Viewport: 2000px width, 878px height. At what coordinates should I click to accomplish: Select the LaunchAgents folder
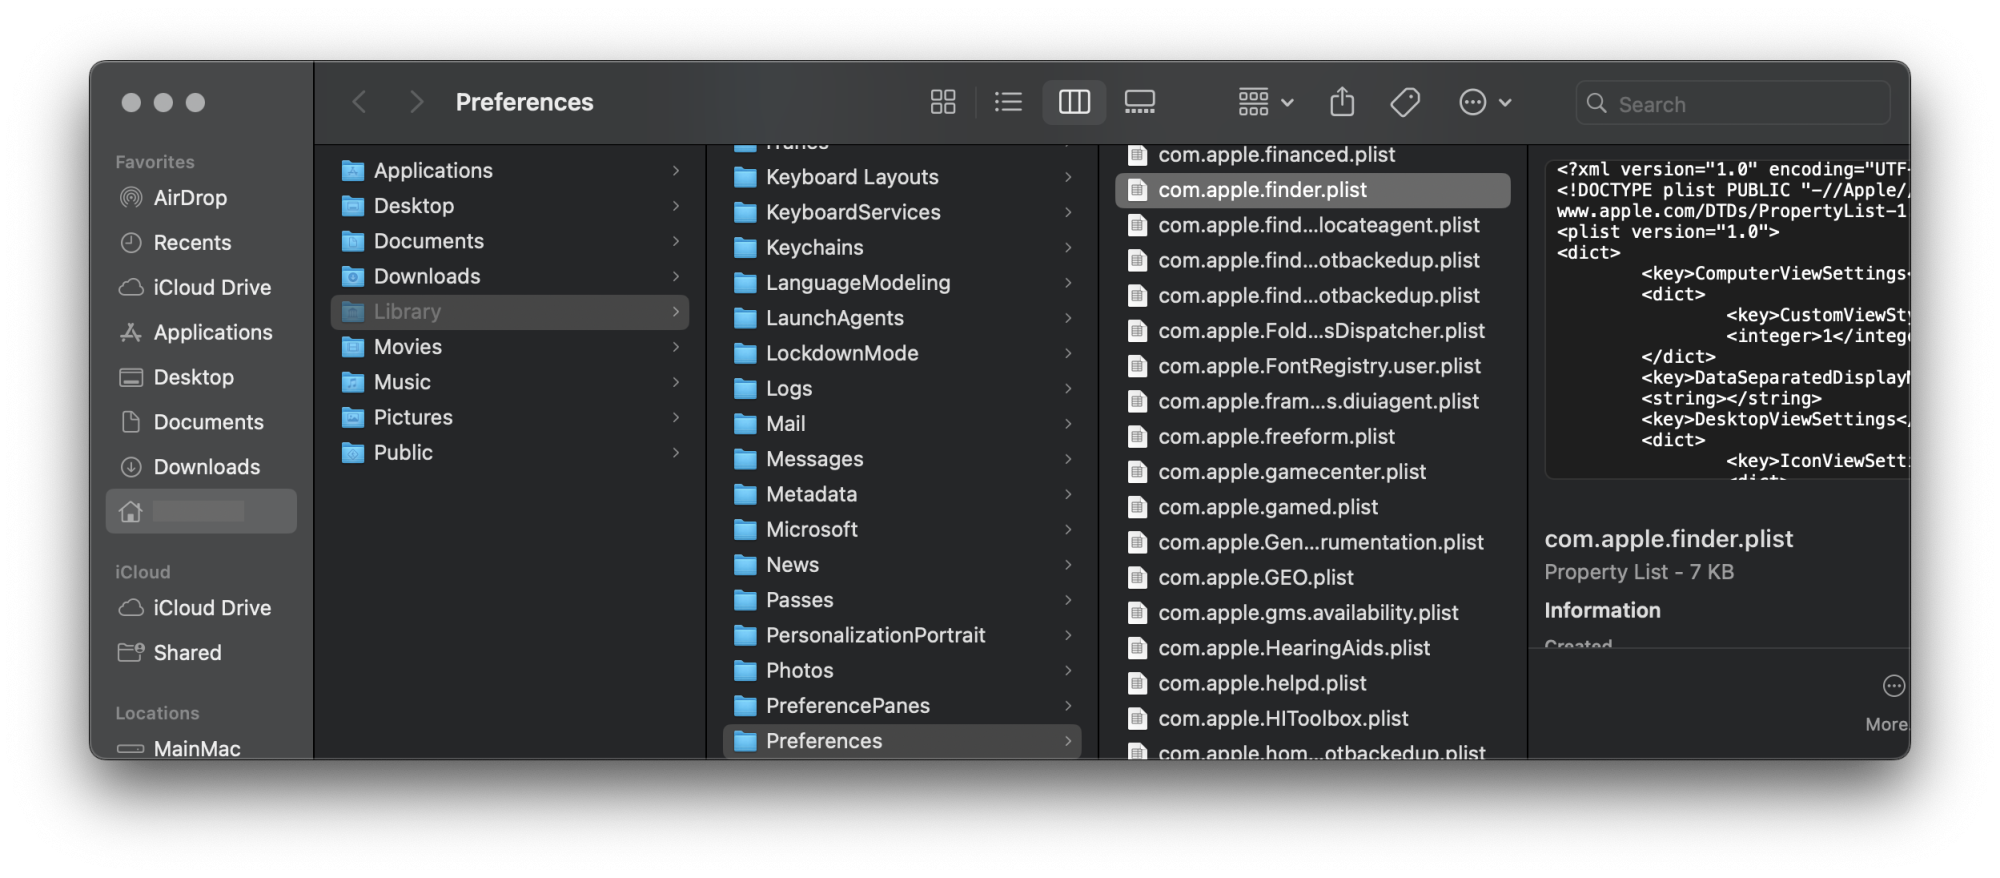(902, 318)
